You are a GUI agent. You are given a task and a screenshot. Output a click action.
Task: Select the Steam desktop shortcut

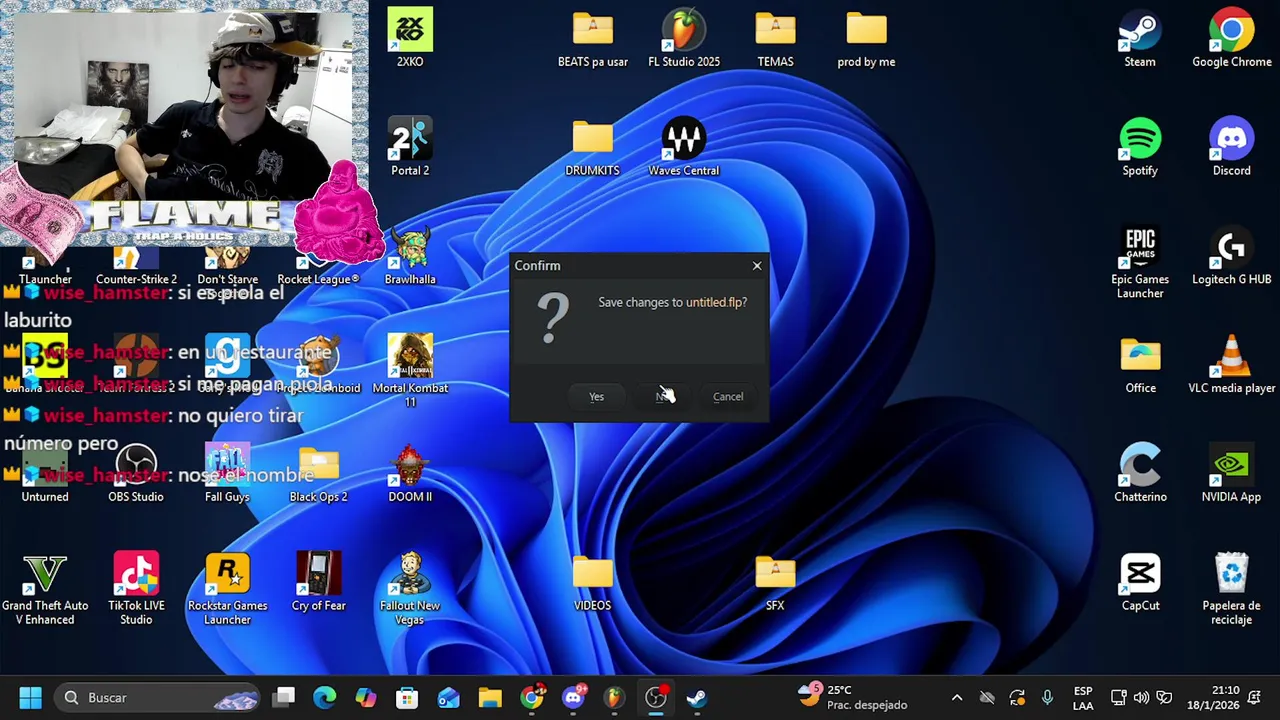click(1140, 38)
